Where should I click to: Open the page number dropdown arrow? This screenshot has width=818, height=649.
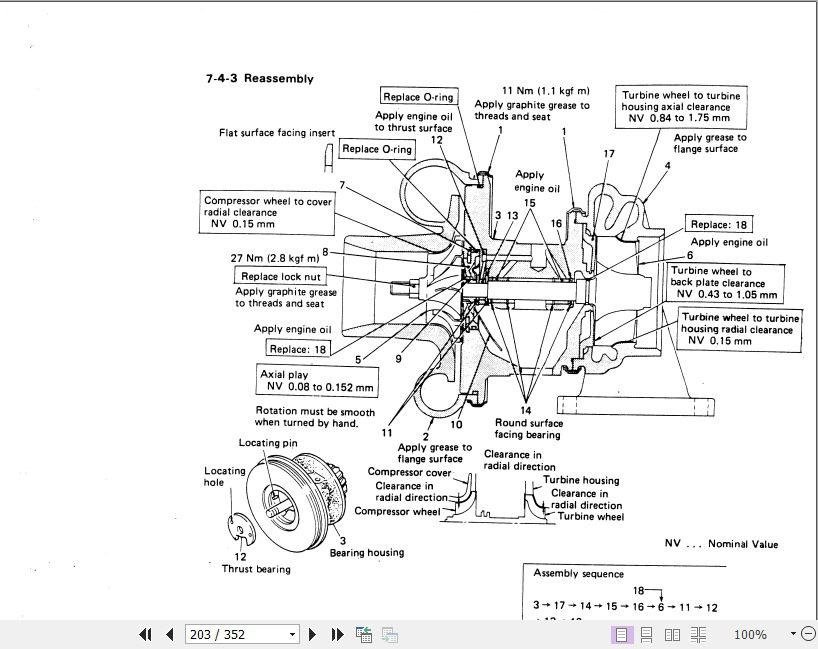pyautogui.click(x=292, y=634)
